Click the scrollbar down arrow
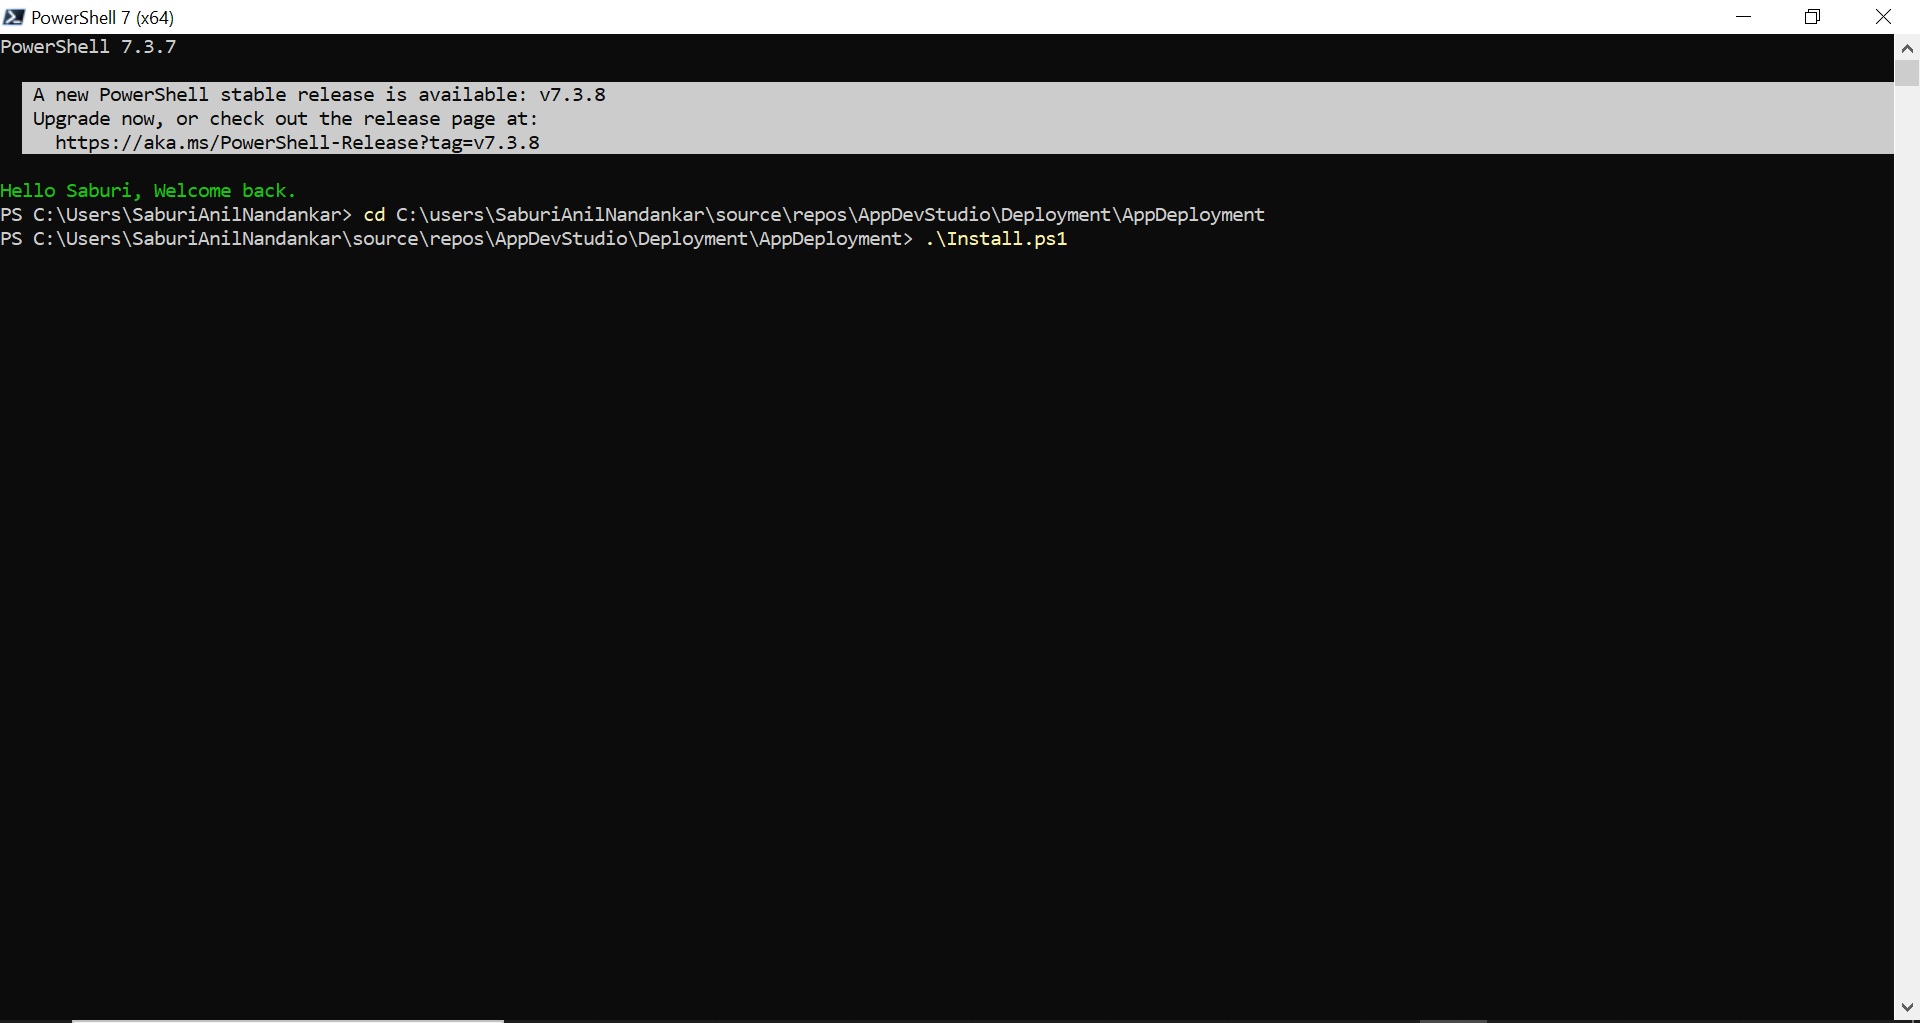The width and height of the screenshot is (1920, 1023). click(1907, 1008)
